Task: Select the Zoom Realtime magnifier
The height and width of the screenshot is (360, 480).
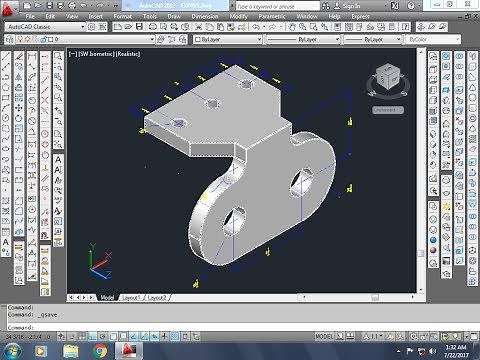Action: click(x=303, y=27)
